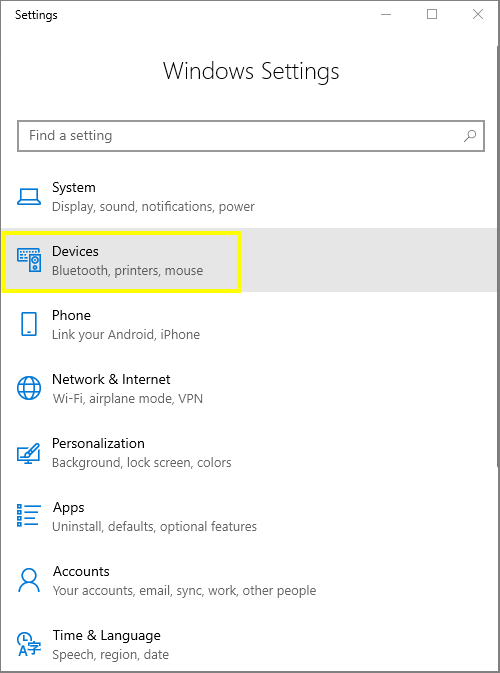Click the Phone icon

(29, 324)
